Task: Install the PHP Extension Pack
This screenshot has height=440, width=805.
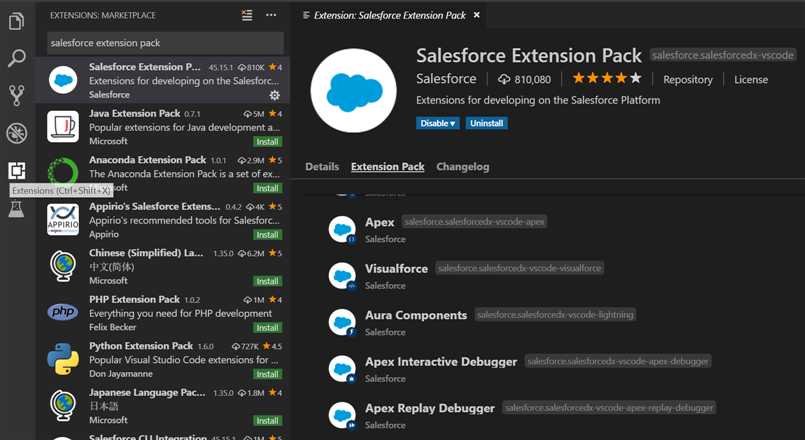Action: click(267, 328)
